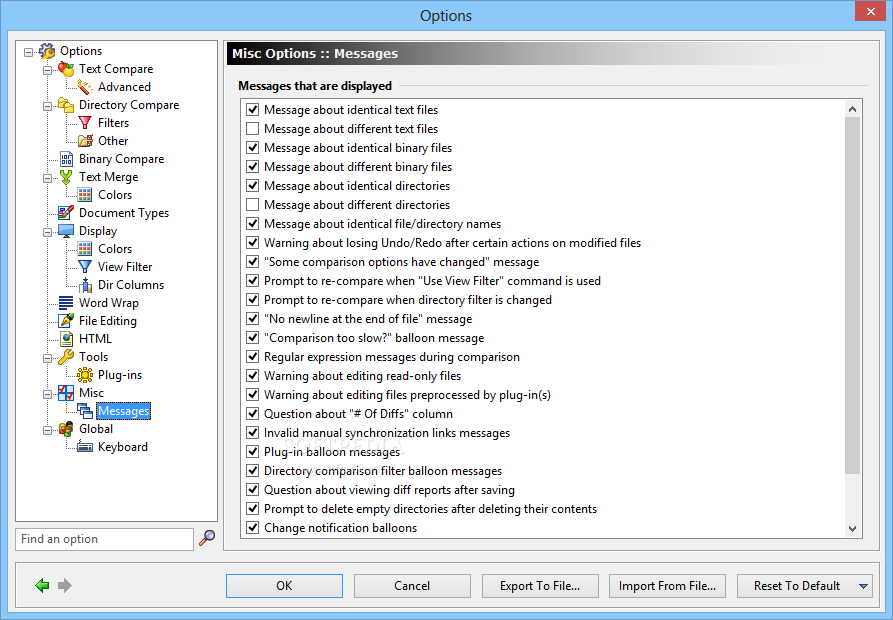Click the Other folder icon

(85, 141)
